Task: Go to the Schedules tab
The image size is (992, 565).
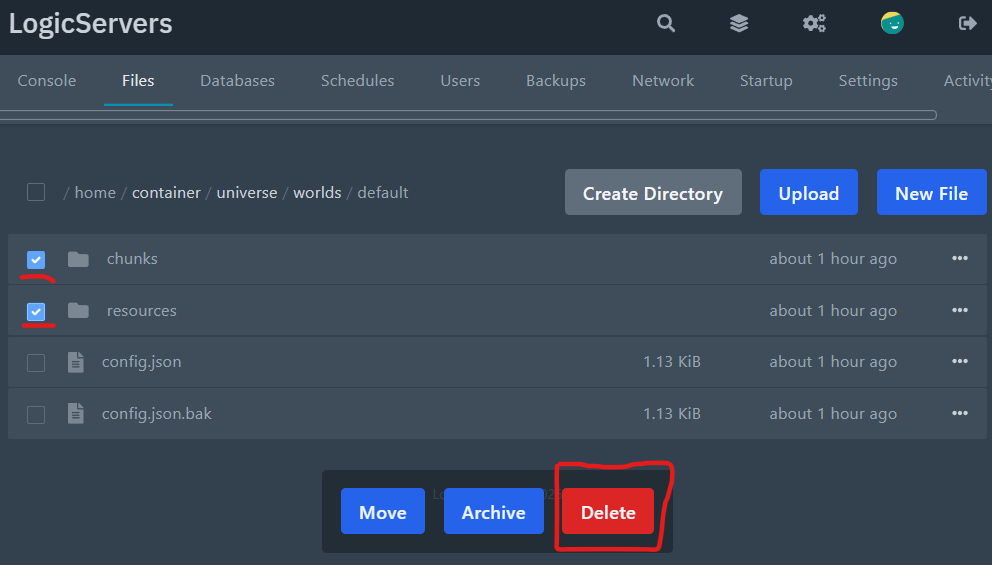Action: click(357, 80)
